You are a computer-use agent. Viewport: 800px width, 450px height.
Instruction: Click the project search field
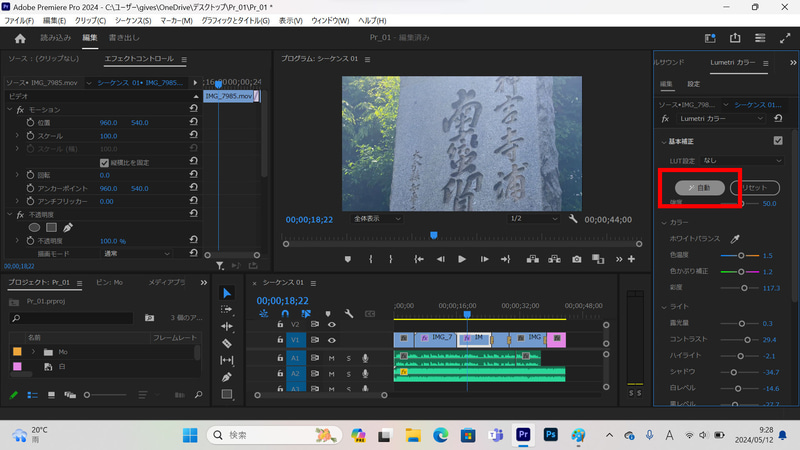(71, 318)
